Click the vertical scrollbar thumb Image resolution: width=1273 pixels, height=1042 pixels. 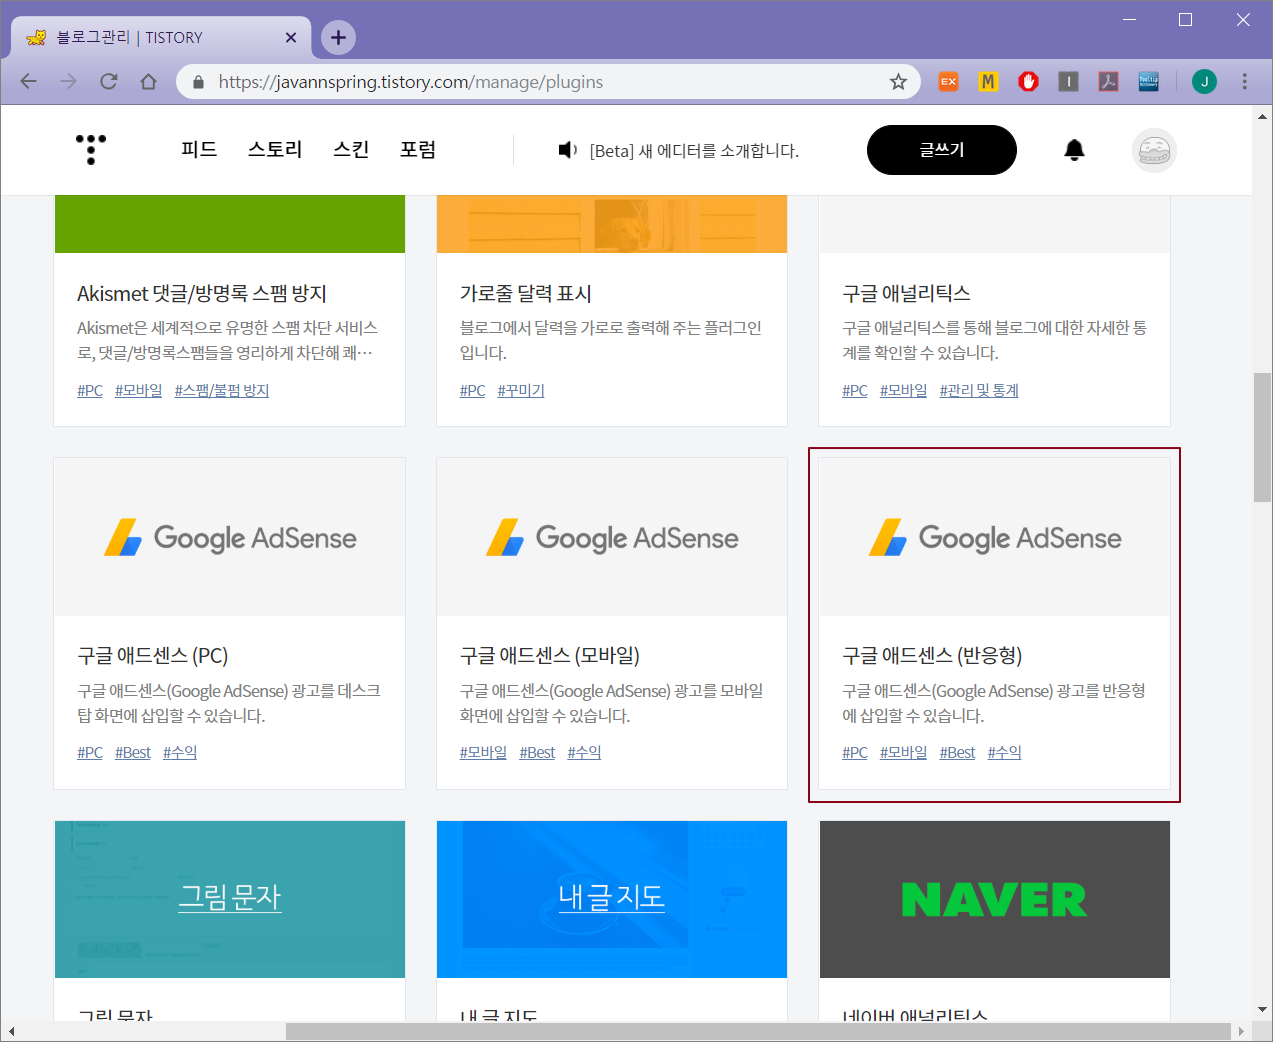click(x=1262, y=437)
